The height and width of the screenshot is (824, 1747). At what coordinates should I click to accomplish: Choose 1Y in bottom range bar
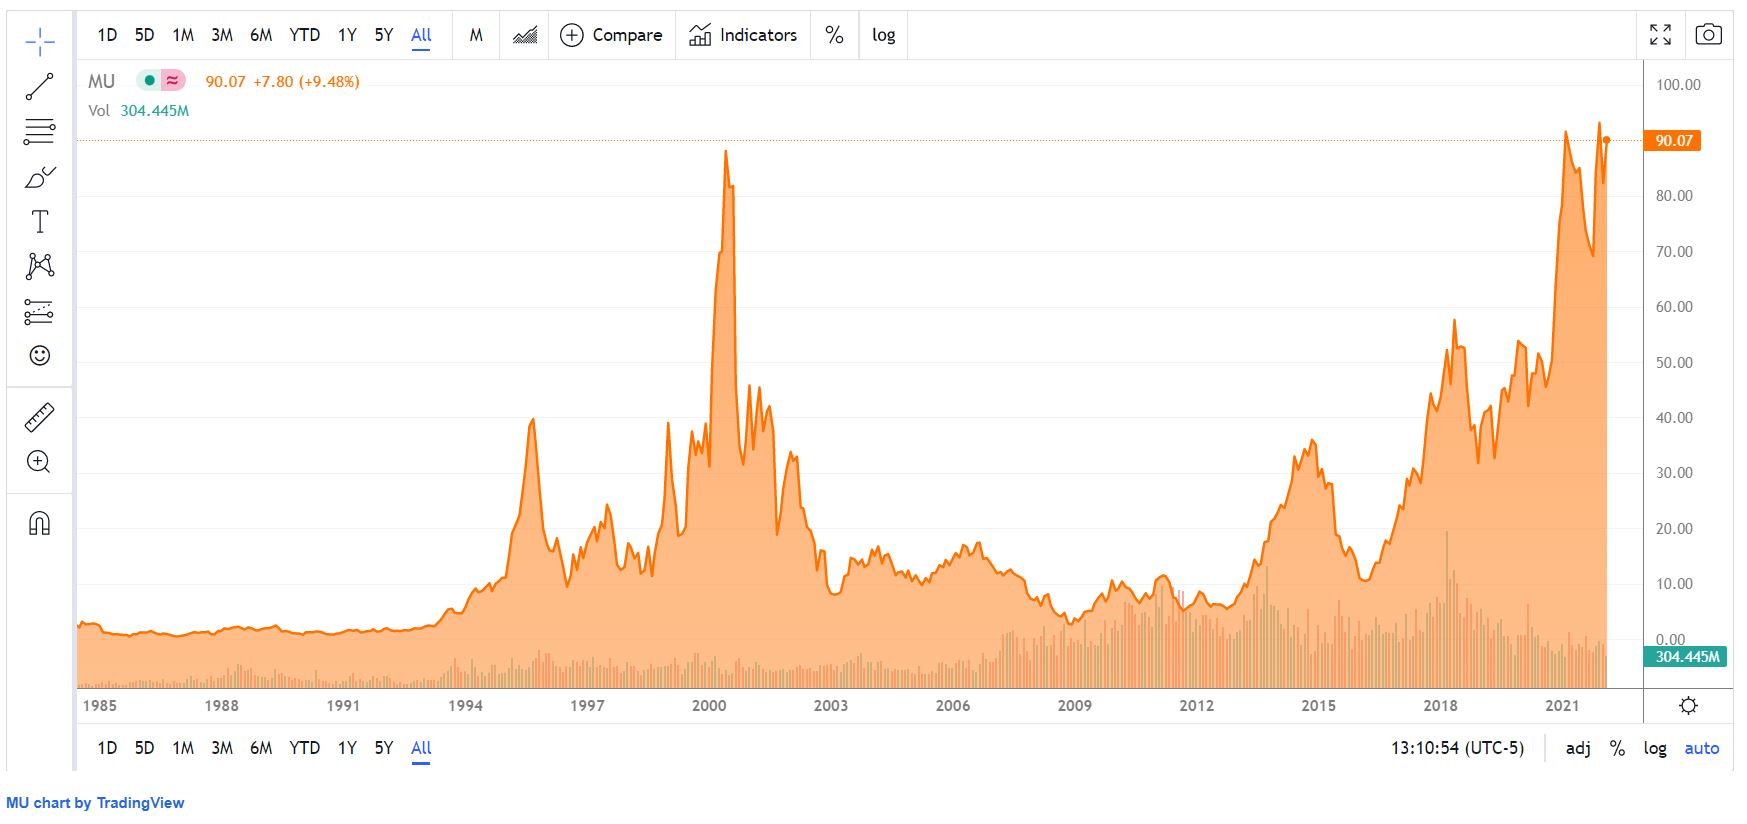click(x=347, y=748)
